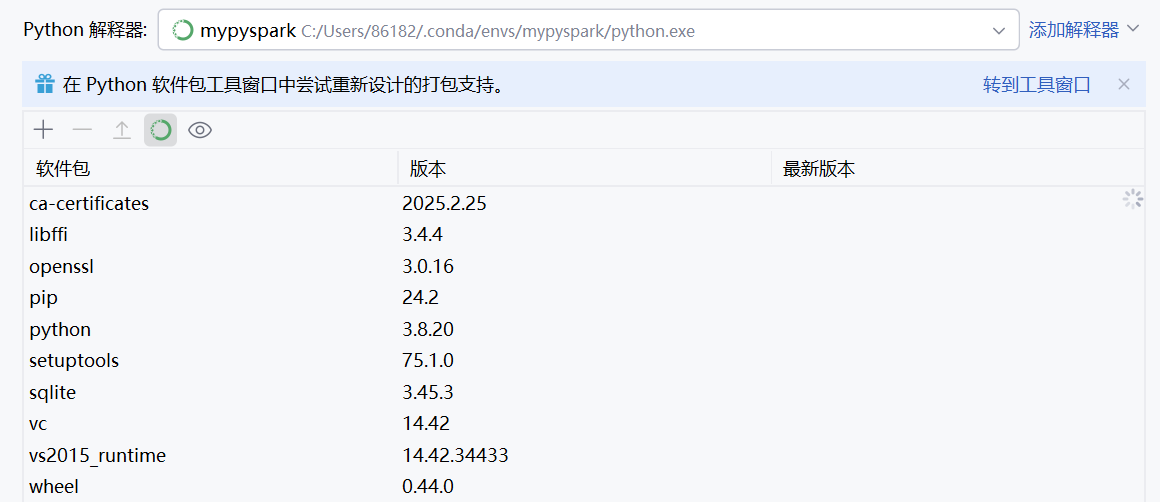Select the python package row
The height and width of the screenshot is (502, 1160).
tap(584, 329)
